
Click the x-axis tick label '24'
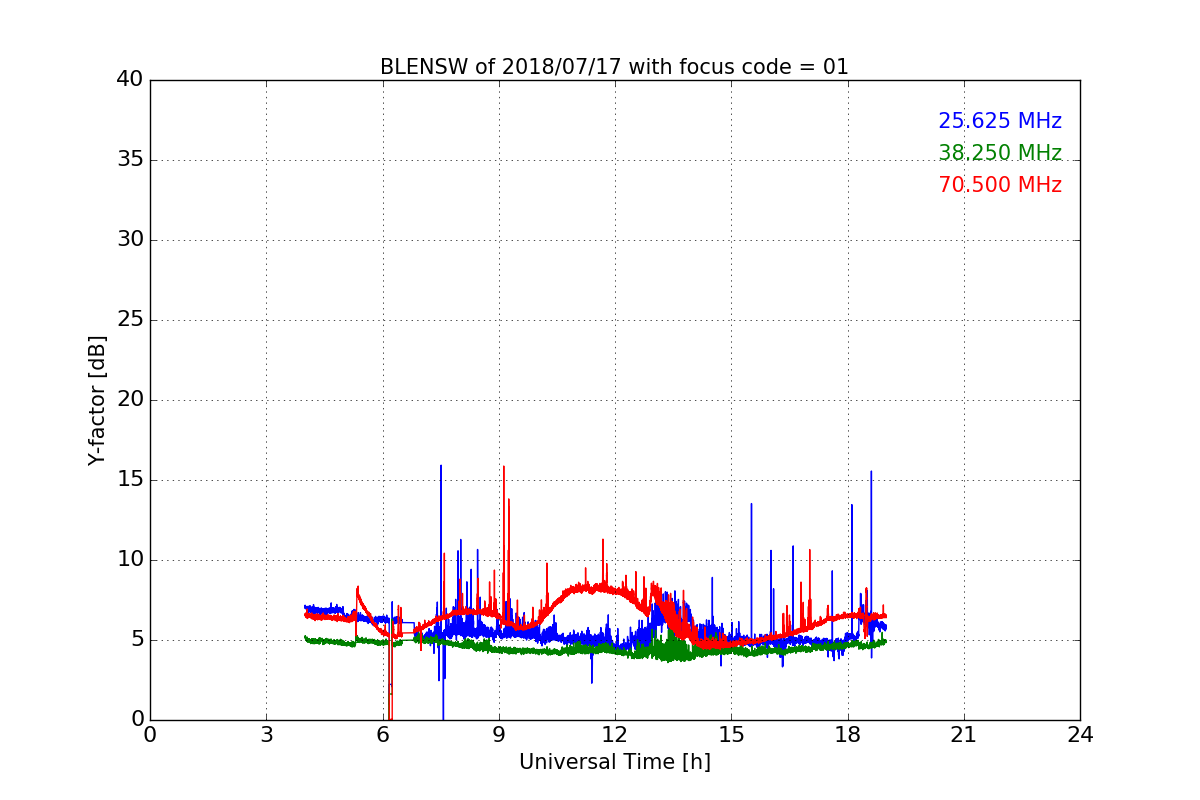(x=1080, y=734)
